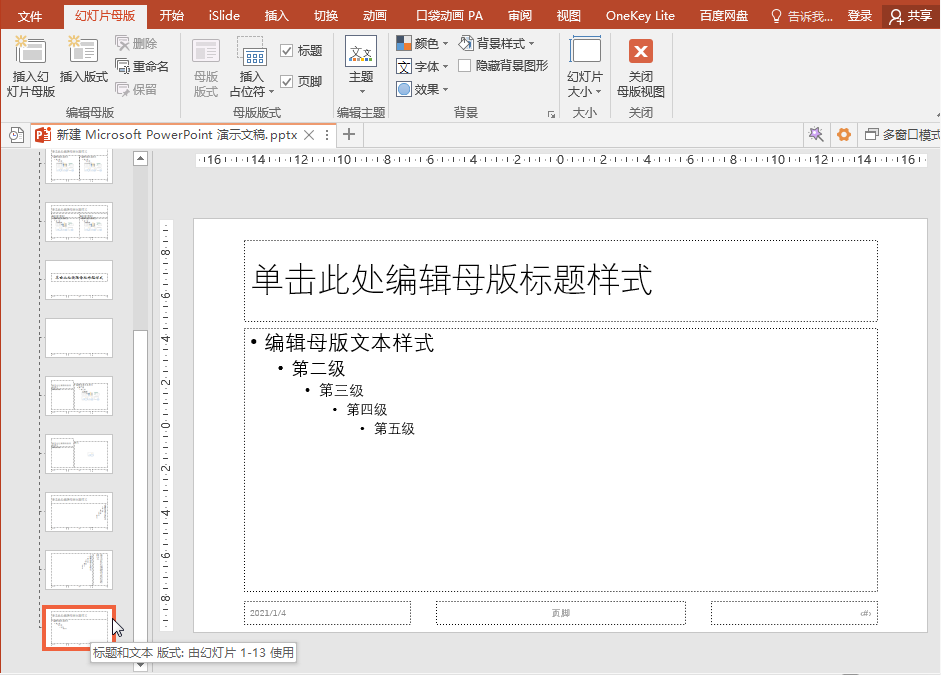
Task: Switch to the Insert (插入) tab
Action: pyautogui.click(x=277, y=16)
